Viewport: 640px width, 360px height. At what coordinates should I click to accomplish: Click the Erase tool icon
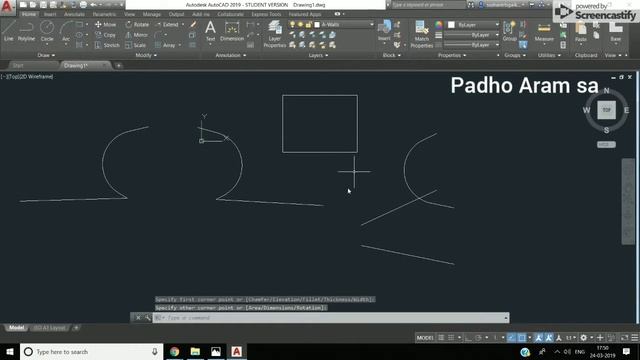[193, 24]
